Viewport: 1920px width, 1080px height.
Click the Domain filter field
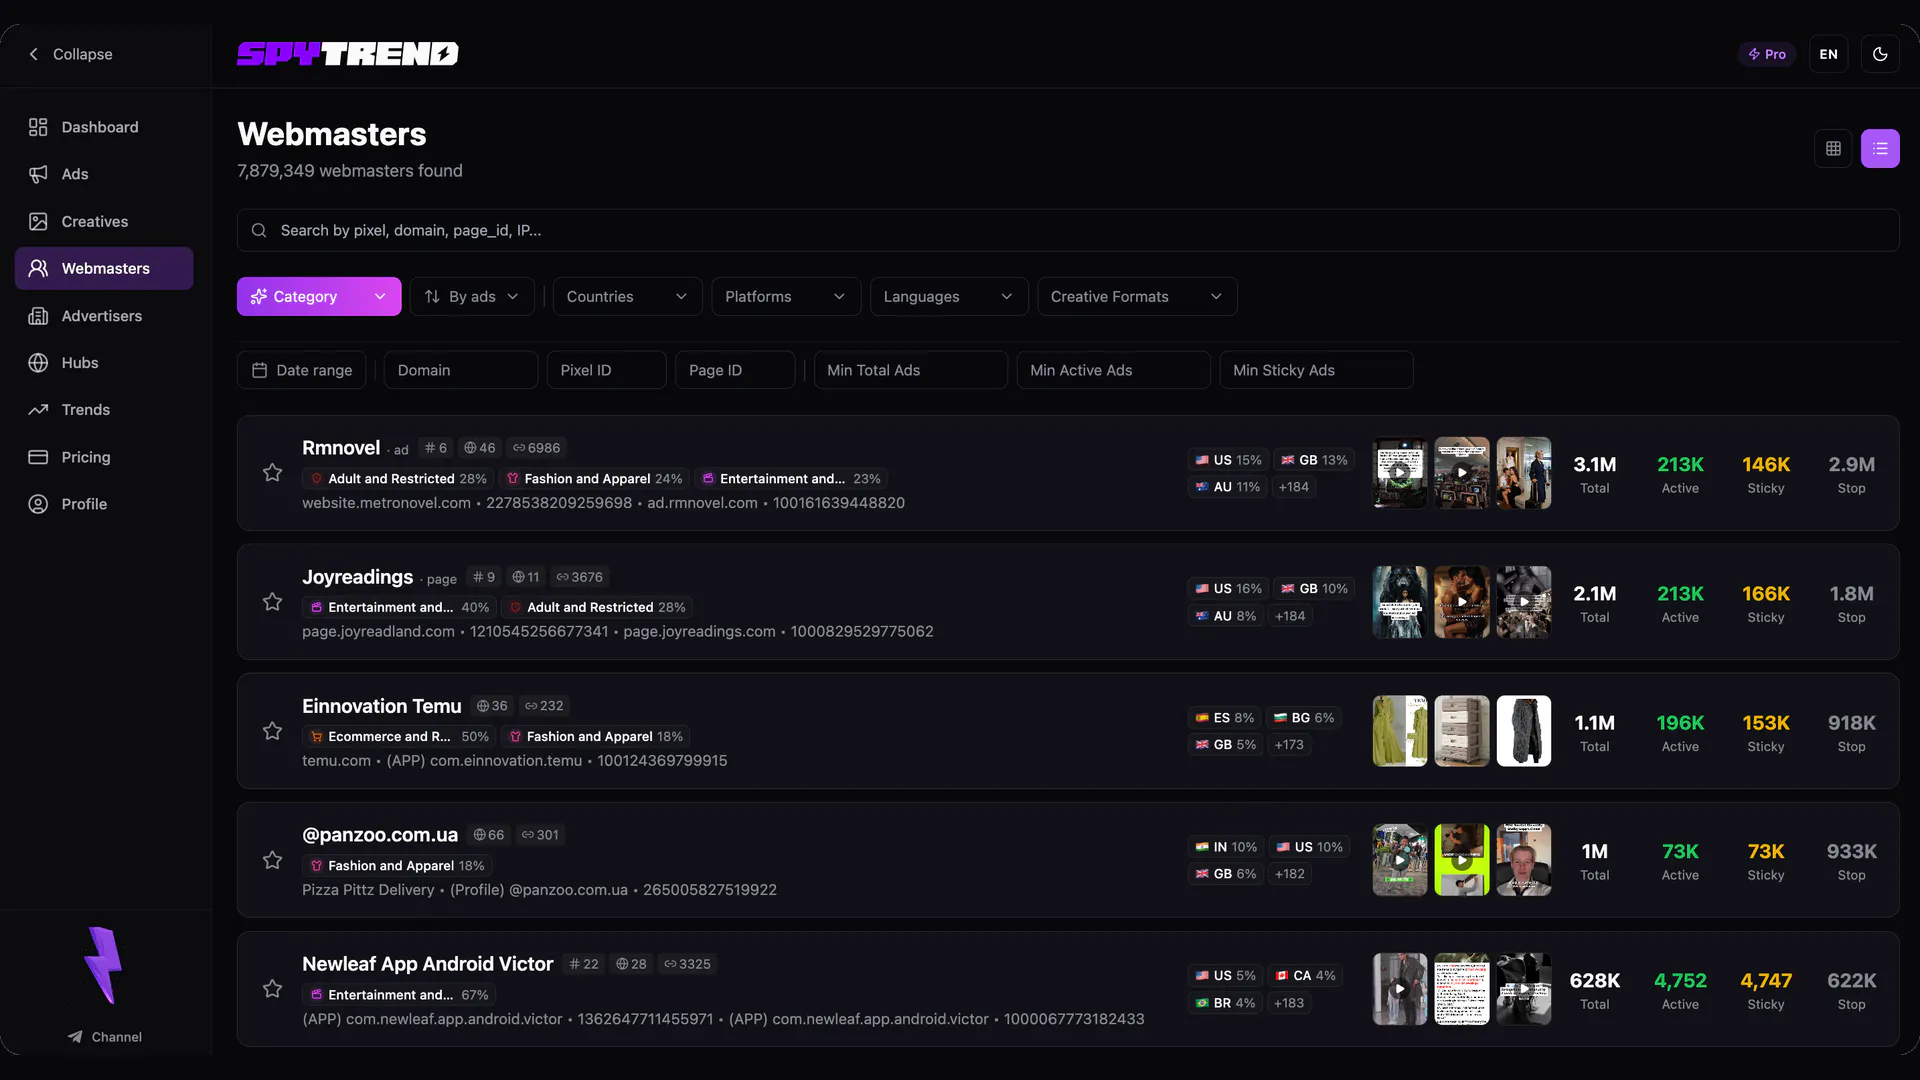[x=460, y=370]
